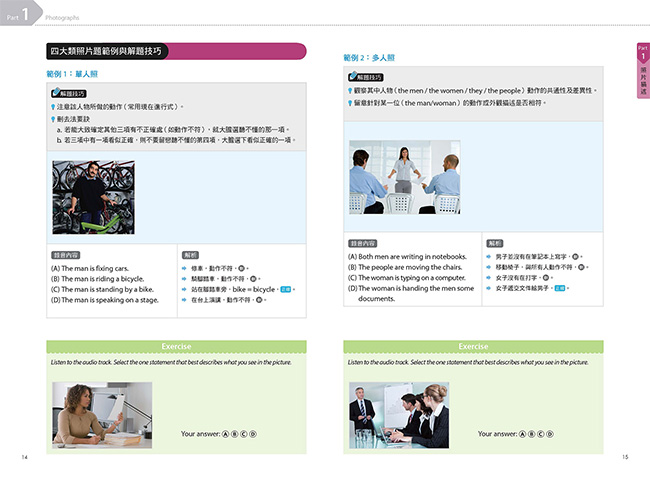Click the circled X after 男子並沒有在筆記本上寫字
The height and width of the screenshot is (480, 650).
[x=575, y=257]
